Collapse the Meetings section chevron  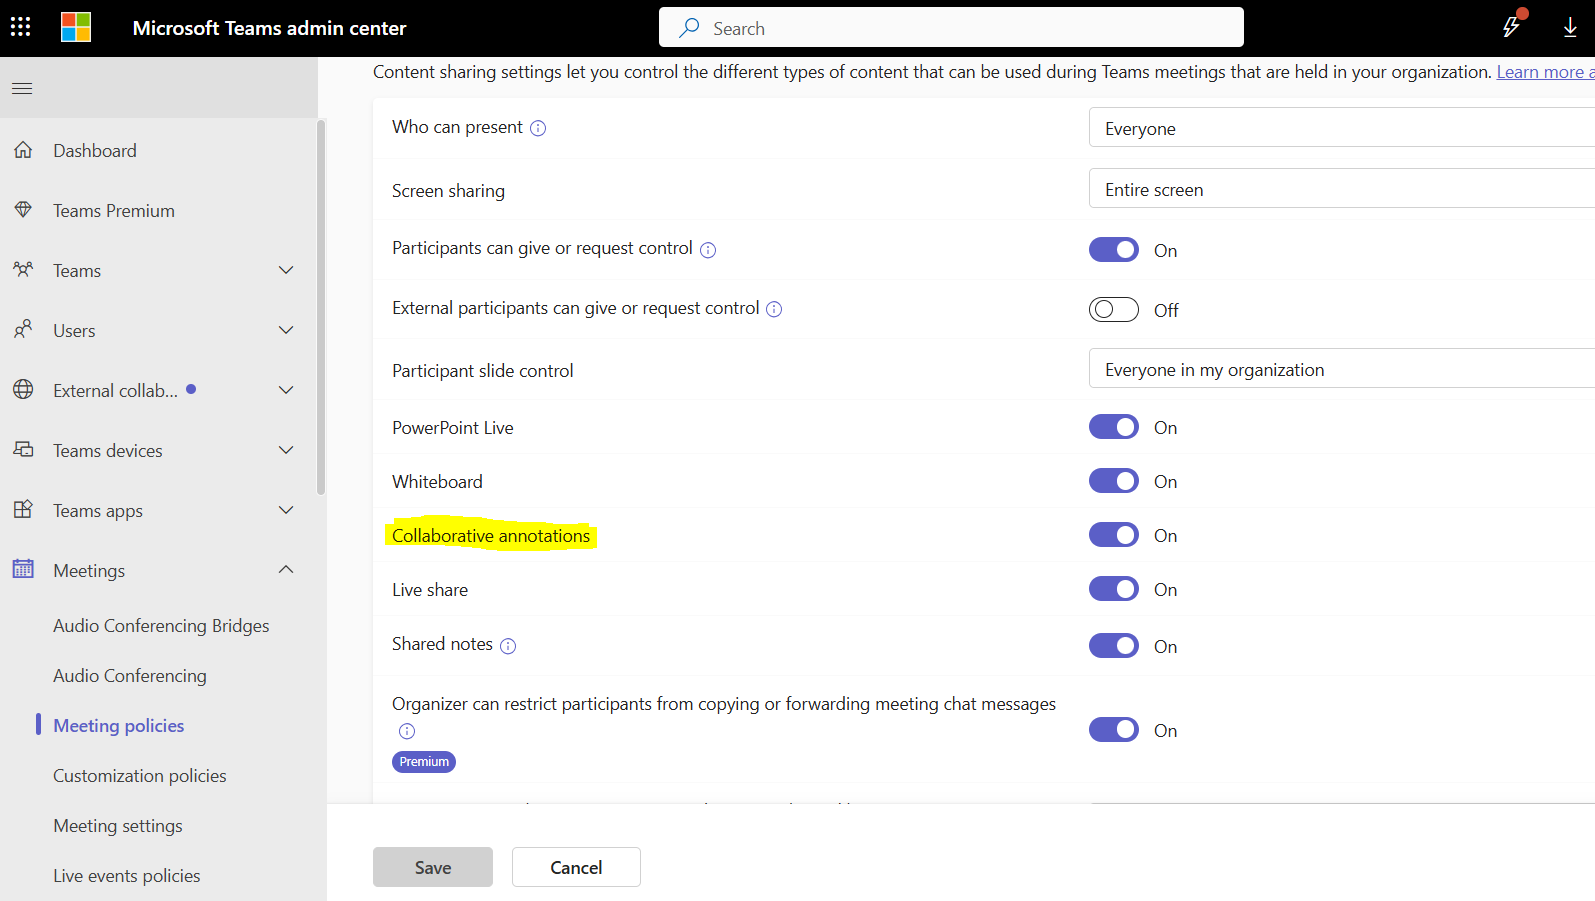pyautogui.click(x=286, y=570)
